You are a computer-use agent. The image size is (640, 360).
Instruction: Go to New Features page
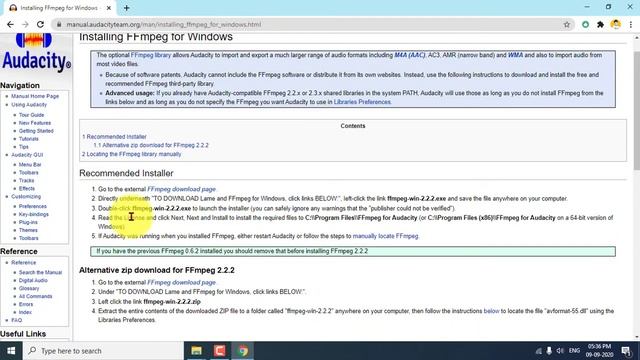35,123
